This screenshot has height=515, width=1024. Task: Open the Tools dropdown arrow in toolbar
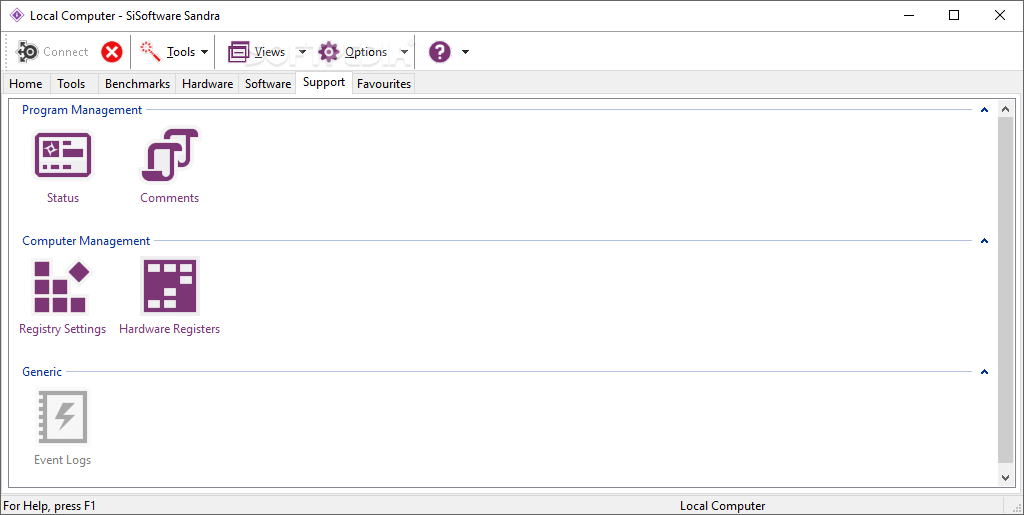[204, 52]
